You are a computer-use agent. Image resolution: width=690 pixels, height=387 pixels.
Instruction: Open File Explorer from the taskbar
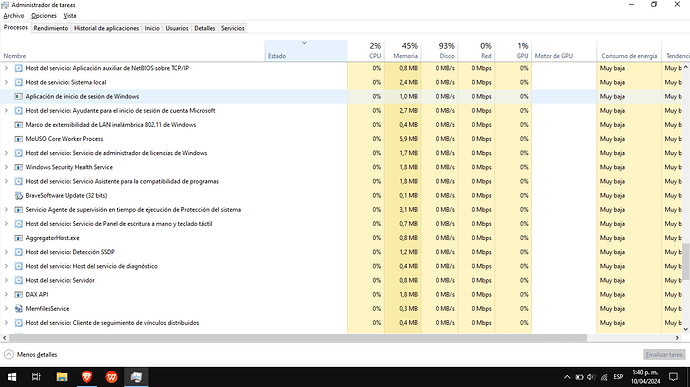(62, 377)
